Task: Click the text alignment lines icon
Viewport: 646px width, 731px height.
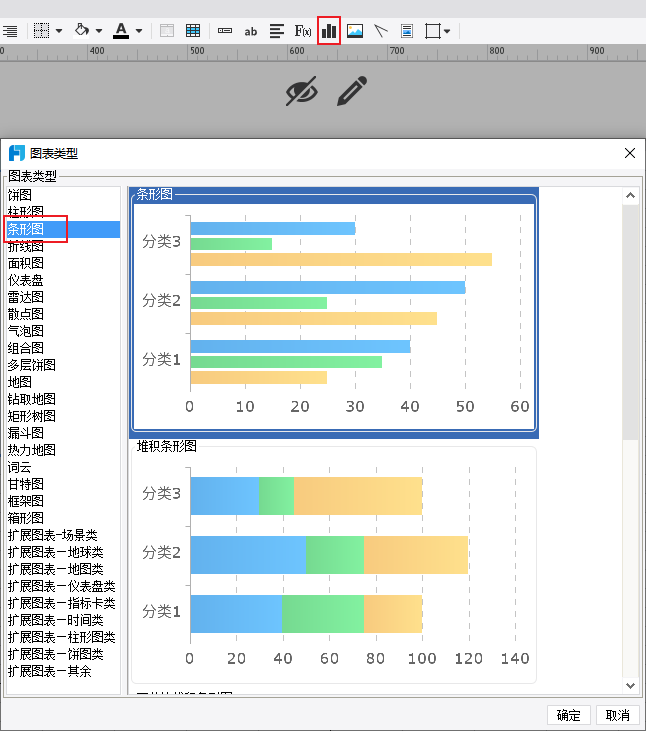Action: 277,31
